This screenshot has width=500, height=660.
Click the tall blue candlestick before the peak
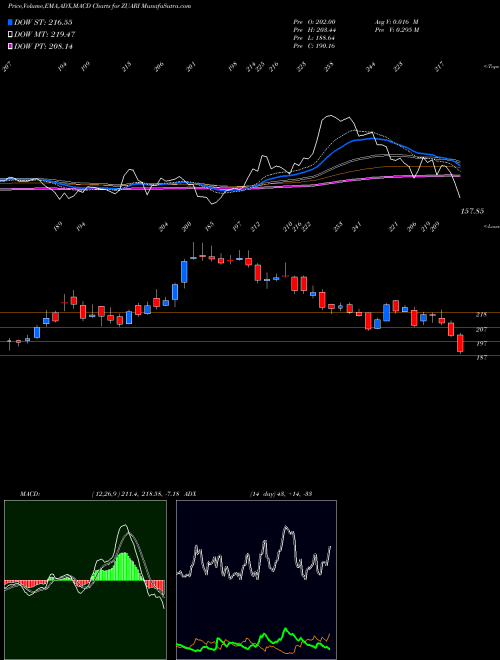tap(184, 272)
